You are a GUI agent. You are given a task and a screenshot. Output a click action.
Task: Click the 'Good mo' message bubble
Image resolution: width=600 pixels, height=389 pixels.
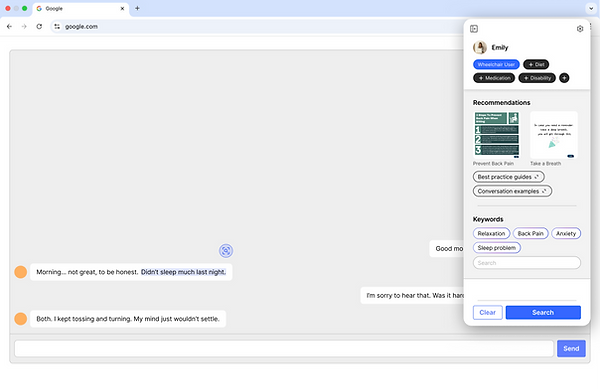point(447,249)
